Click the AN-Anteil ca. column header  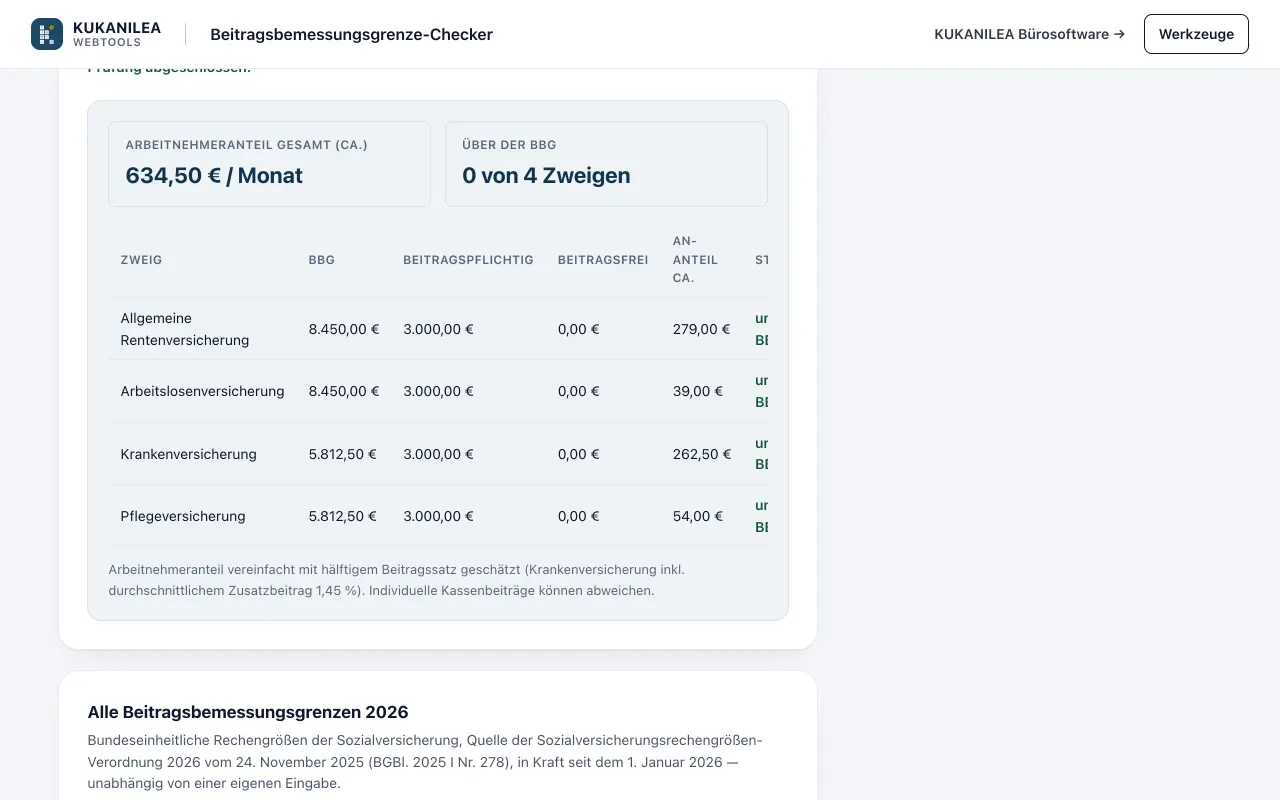(695, 260)
